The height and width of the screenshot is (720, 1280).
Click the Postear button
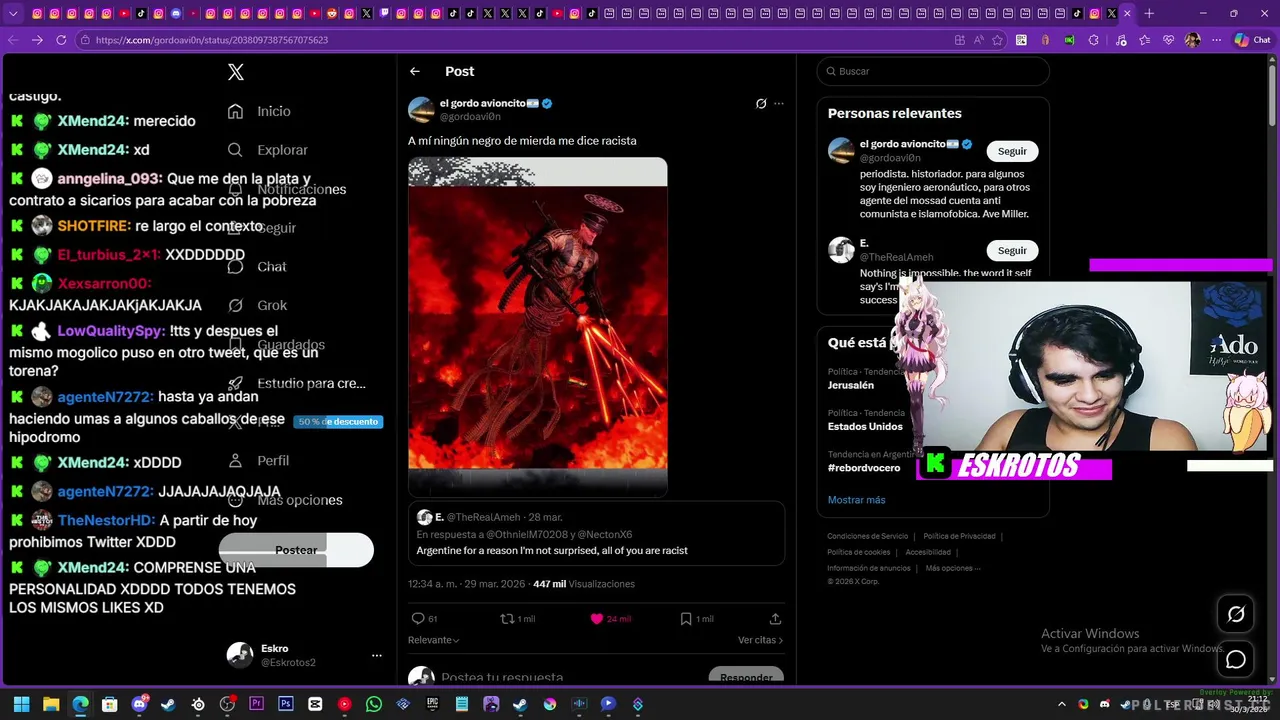click(x=296, y=550)
